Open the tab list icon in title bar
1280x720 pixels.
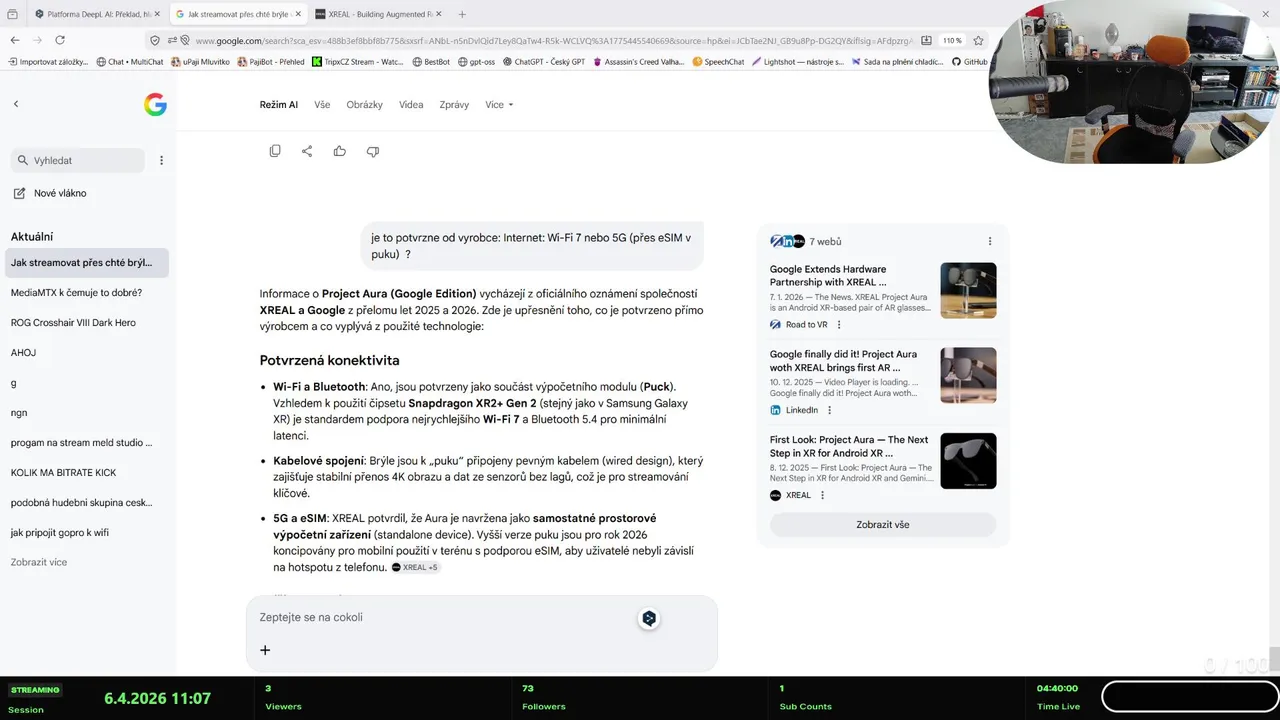pos(12,14)
